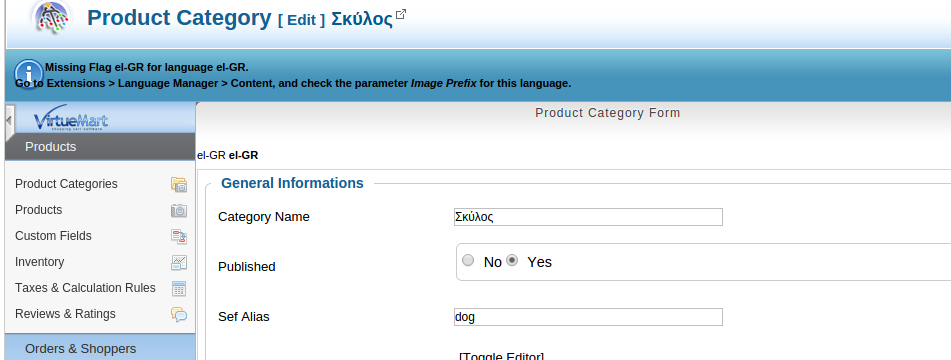951x360 pixels.
Task: Click the Inventory chart icon
Action: click(179, 262)
